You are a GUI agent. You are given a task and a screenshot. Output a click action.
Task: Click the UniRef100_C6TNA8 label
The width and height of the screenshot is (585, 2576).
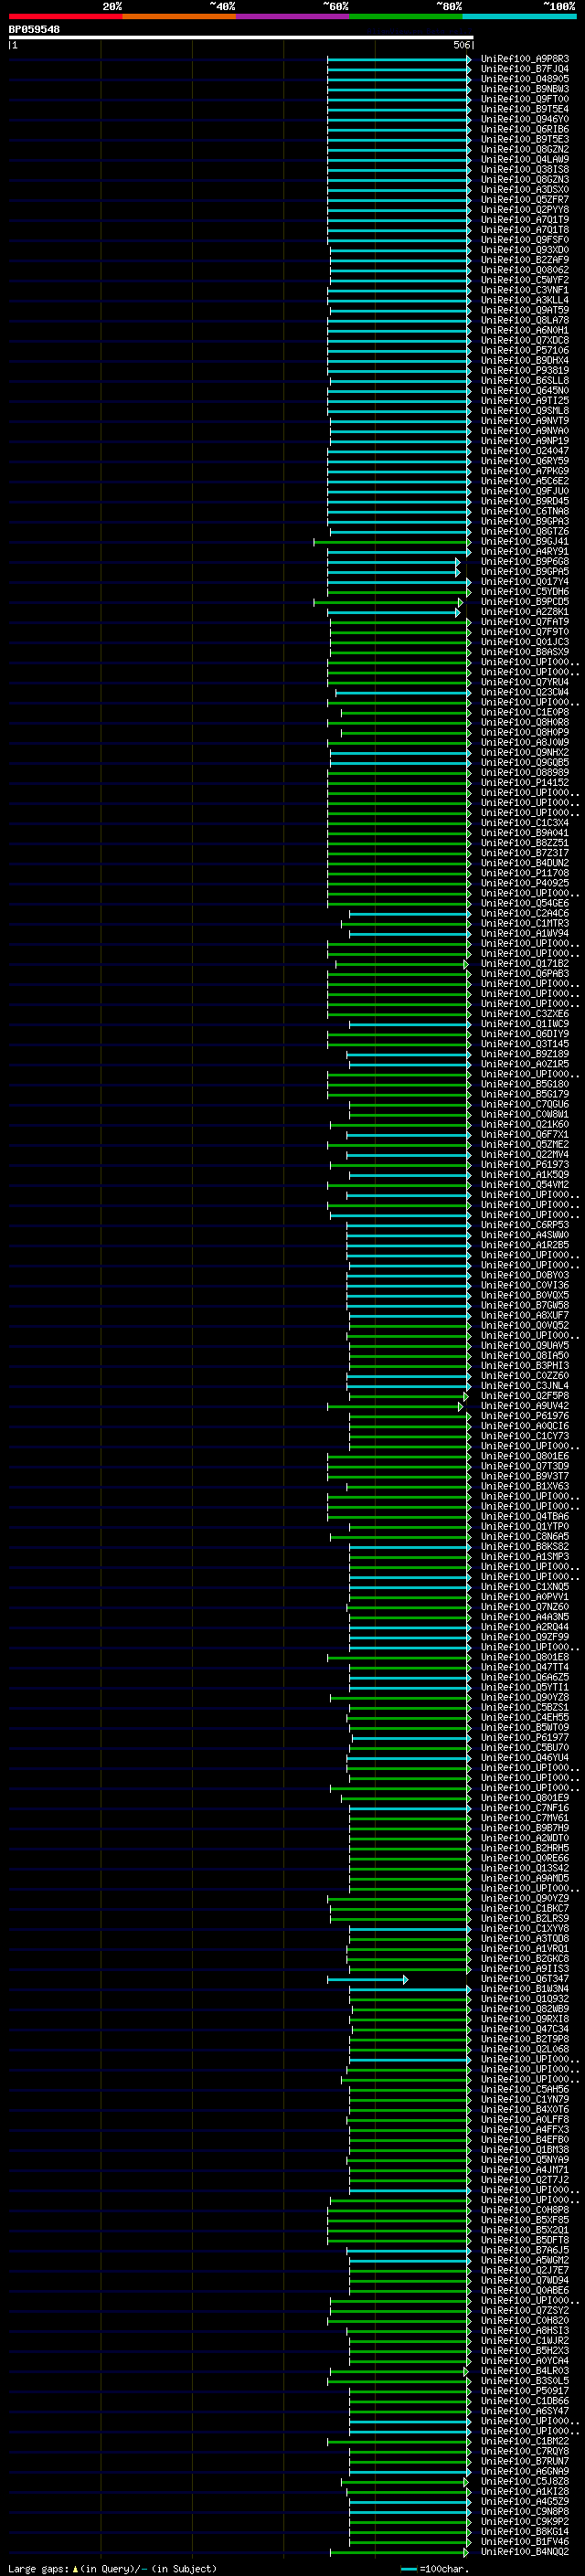tap(525, 511)
